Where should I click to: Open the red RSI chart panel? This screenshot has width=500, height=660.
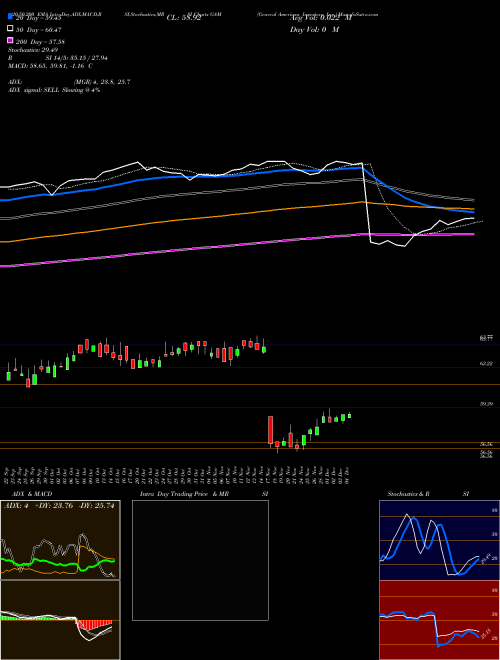tap(439, 620)
